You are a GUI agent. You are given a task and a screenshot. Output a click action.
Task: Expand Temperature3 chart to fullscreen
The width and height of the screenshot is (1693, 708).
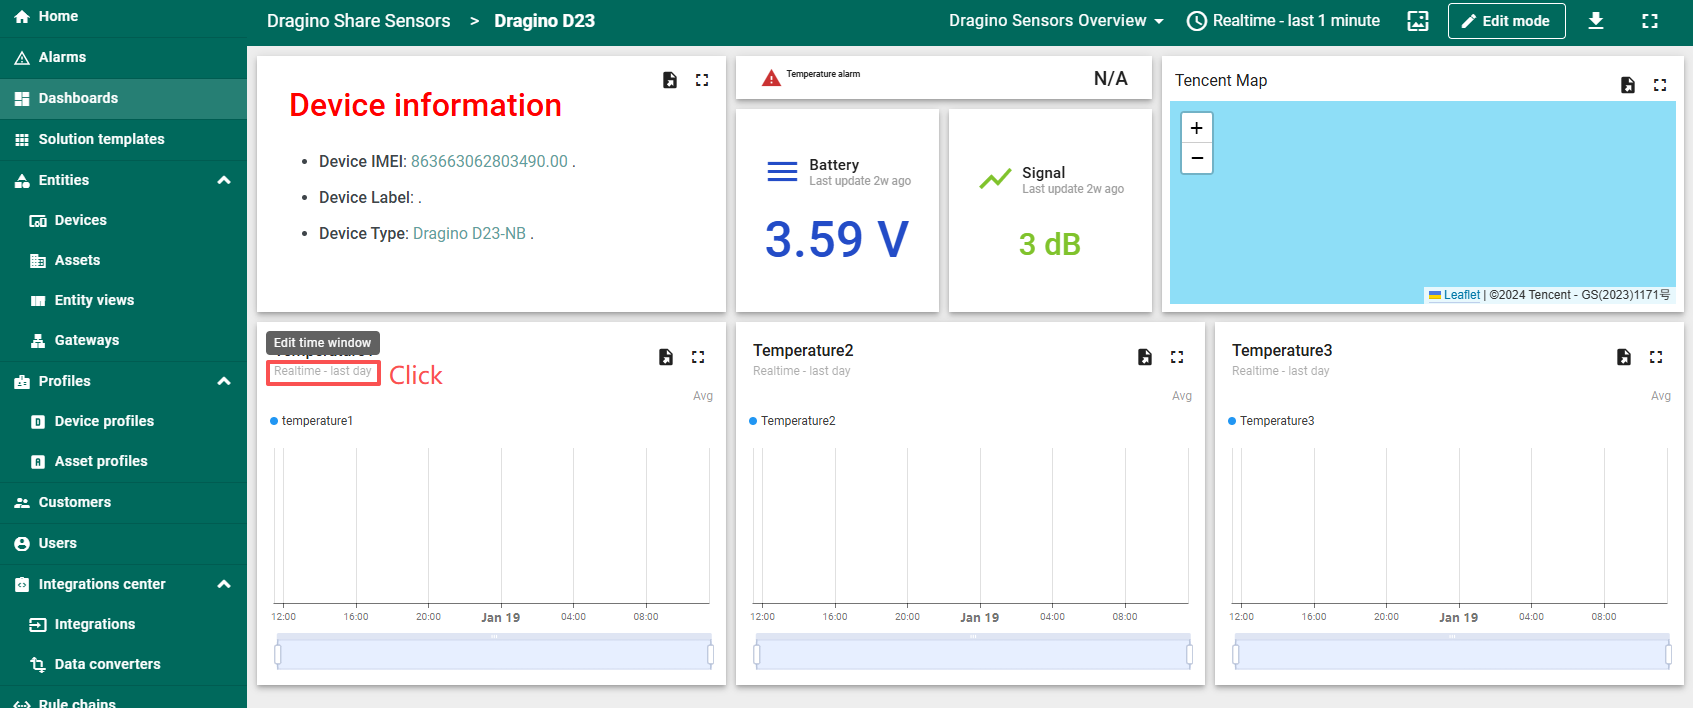[x=1656, y=357]
